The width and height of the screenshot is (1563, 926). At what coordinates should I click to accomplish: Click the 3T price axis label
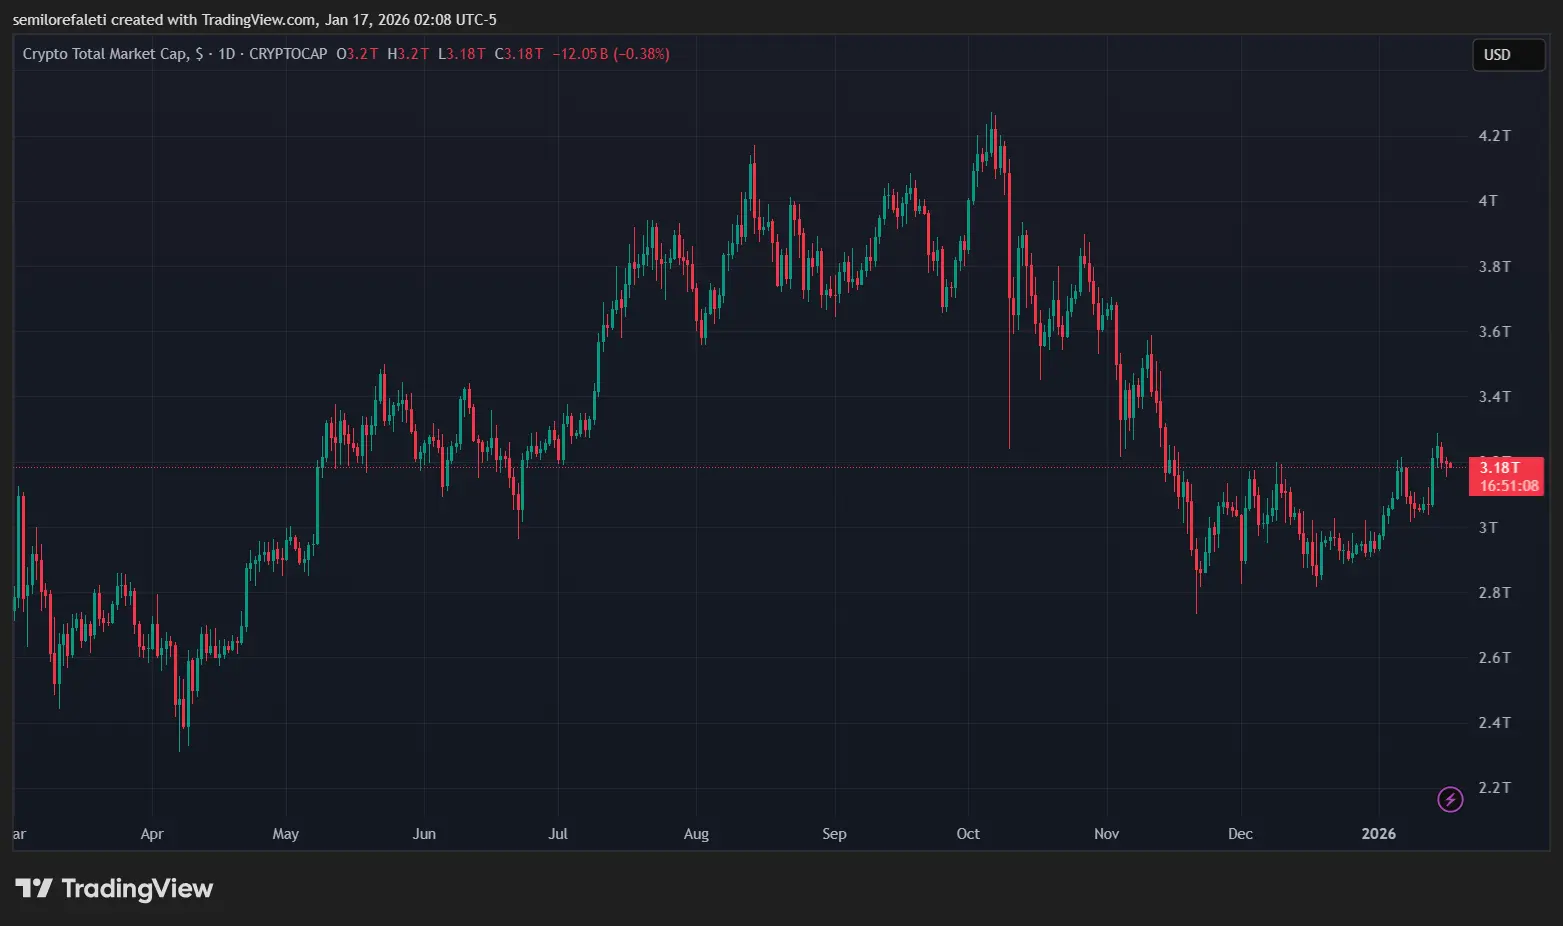tap(1488, 528)
